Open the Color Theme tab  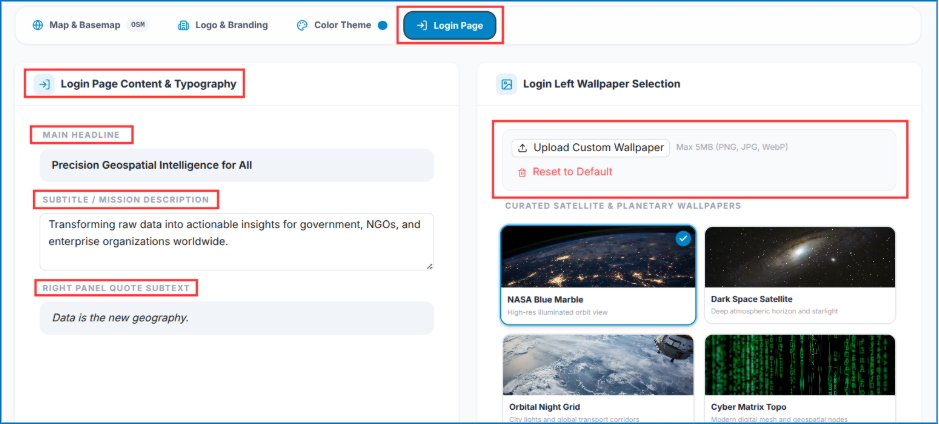[341, 25]
